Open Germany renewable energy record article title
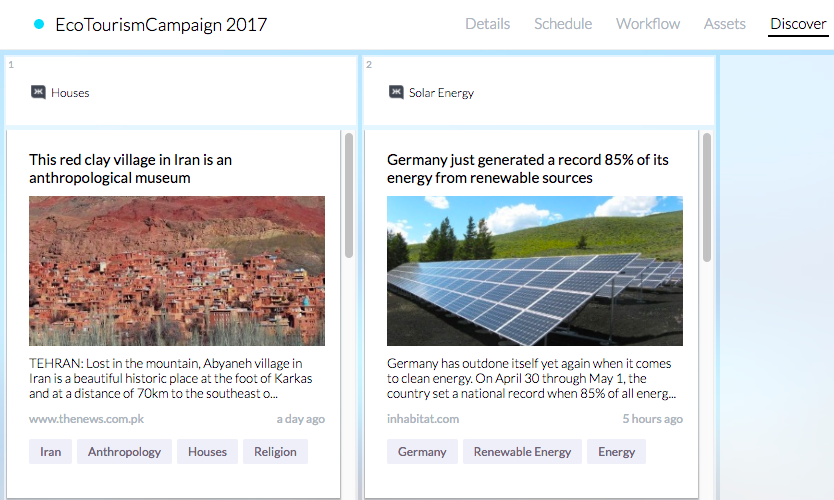Screen dimensions: 834x500 (527, 168)
